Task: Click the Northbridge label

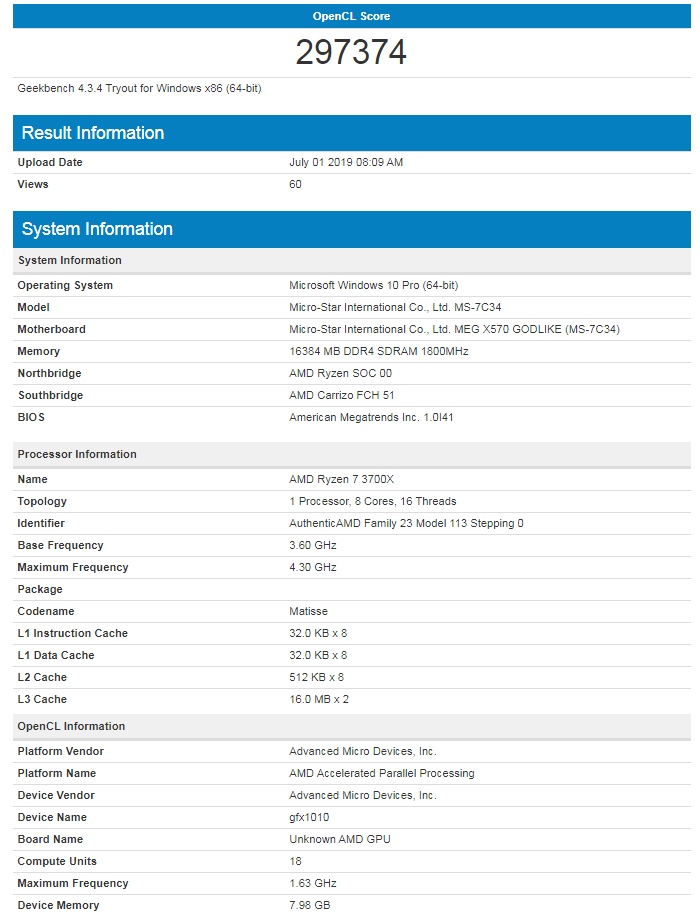Action: tap(49, 373)
